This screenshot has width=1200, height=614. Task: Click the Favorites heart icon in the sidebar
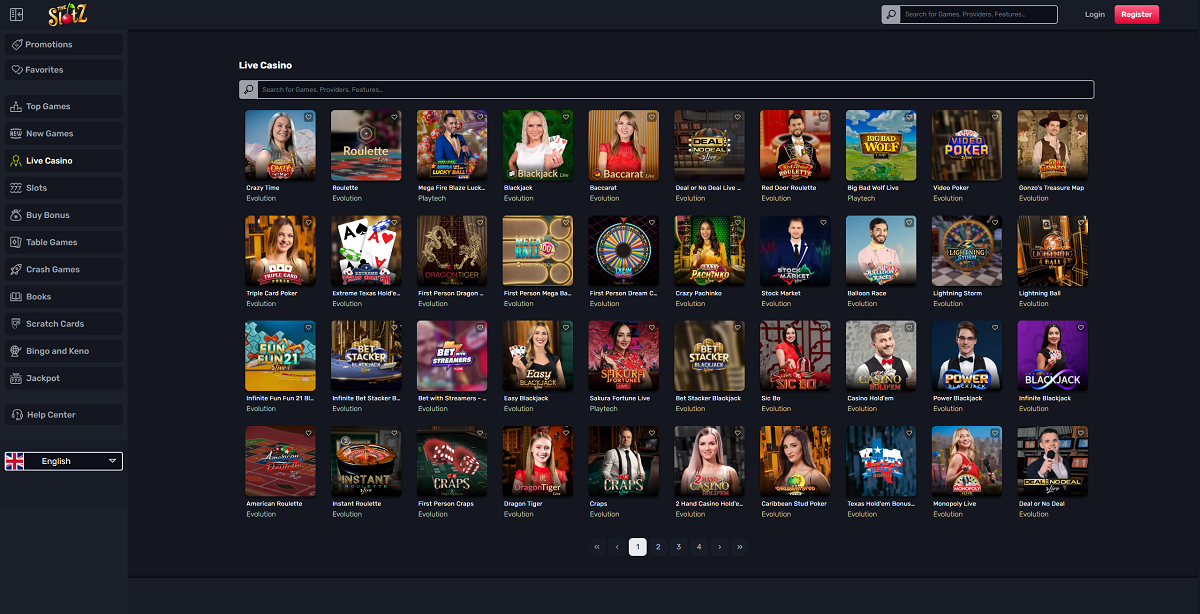(x=16, y=70)
